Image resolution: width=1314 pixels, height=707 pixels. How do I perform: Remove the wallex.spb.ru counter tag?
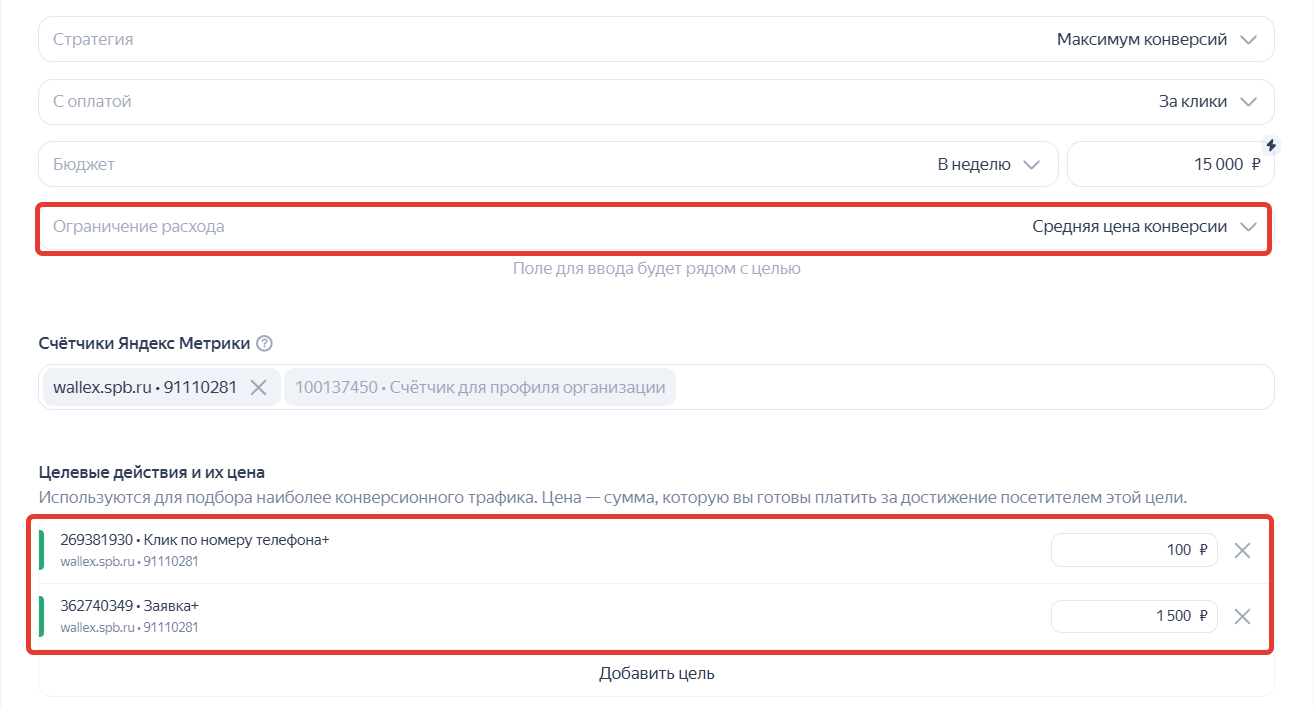pos(258,388)
